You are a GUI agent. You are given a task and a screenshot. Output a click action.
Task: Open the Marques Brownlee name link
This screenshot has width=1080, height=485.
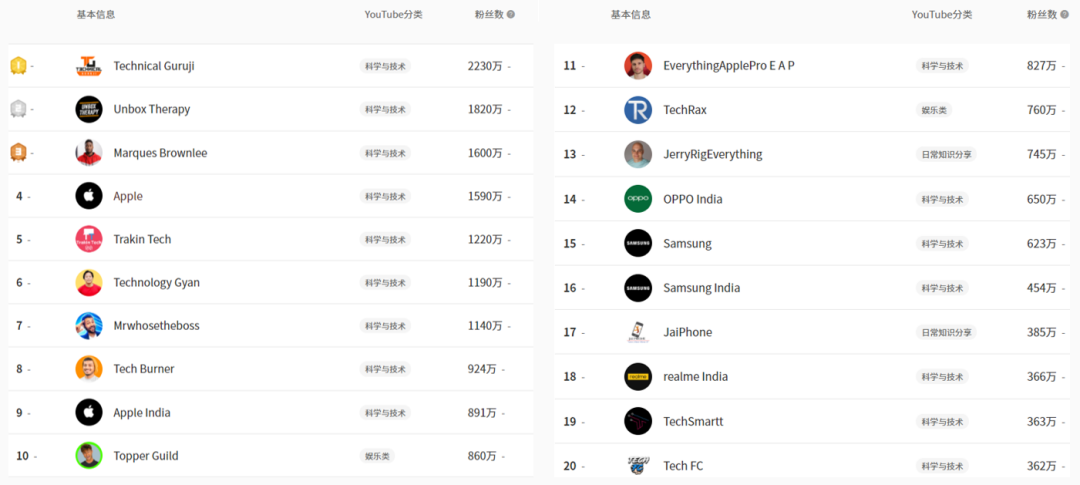tap(160, 153)
